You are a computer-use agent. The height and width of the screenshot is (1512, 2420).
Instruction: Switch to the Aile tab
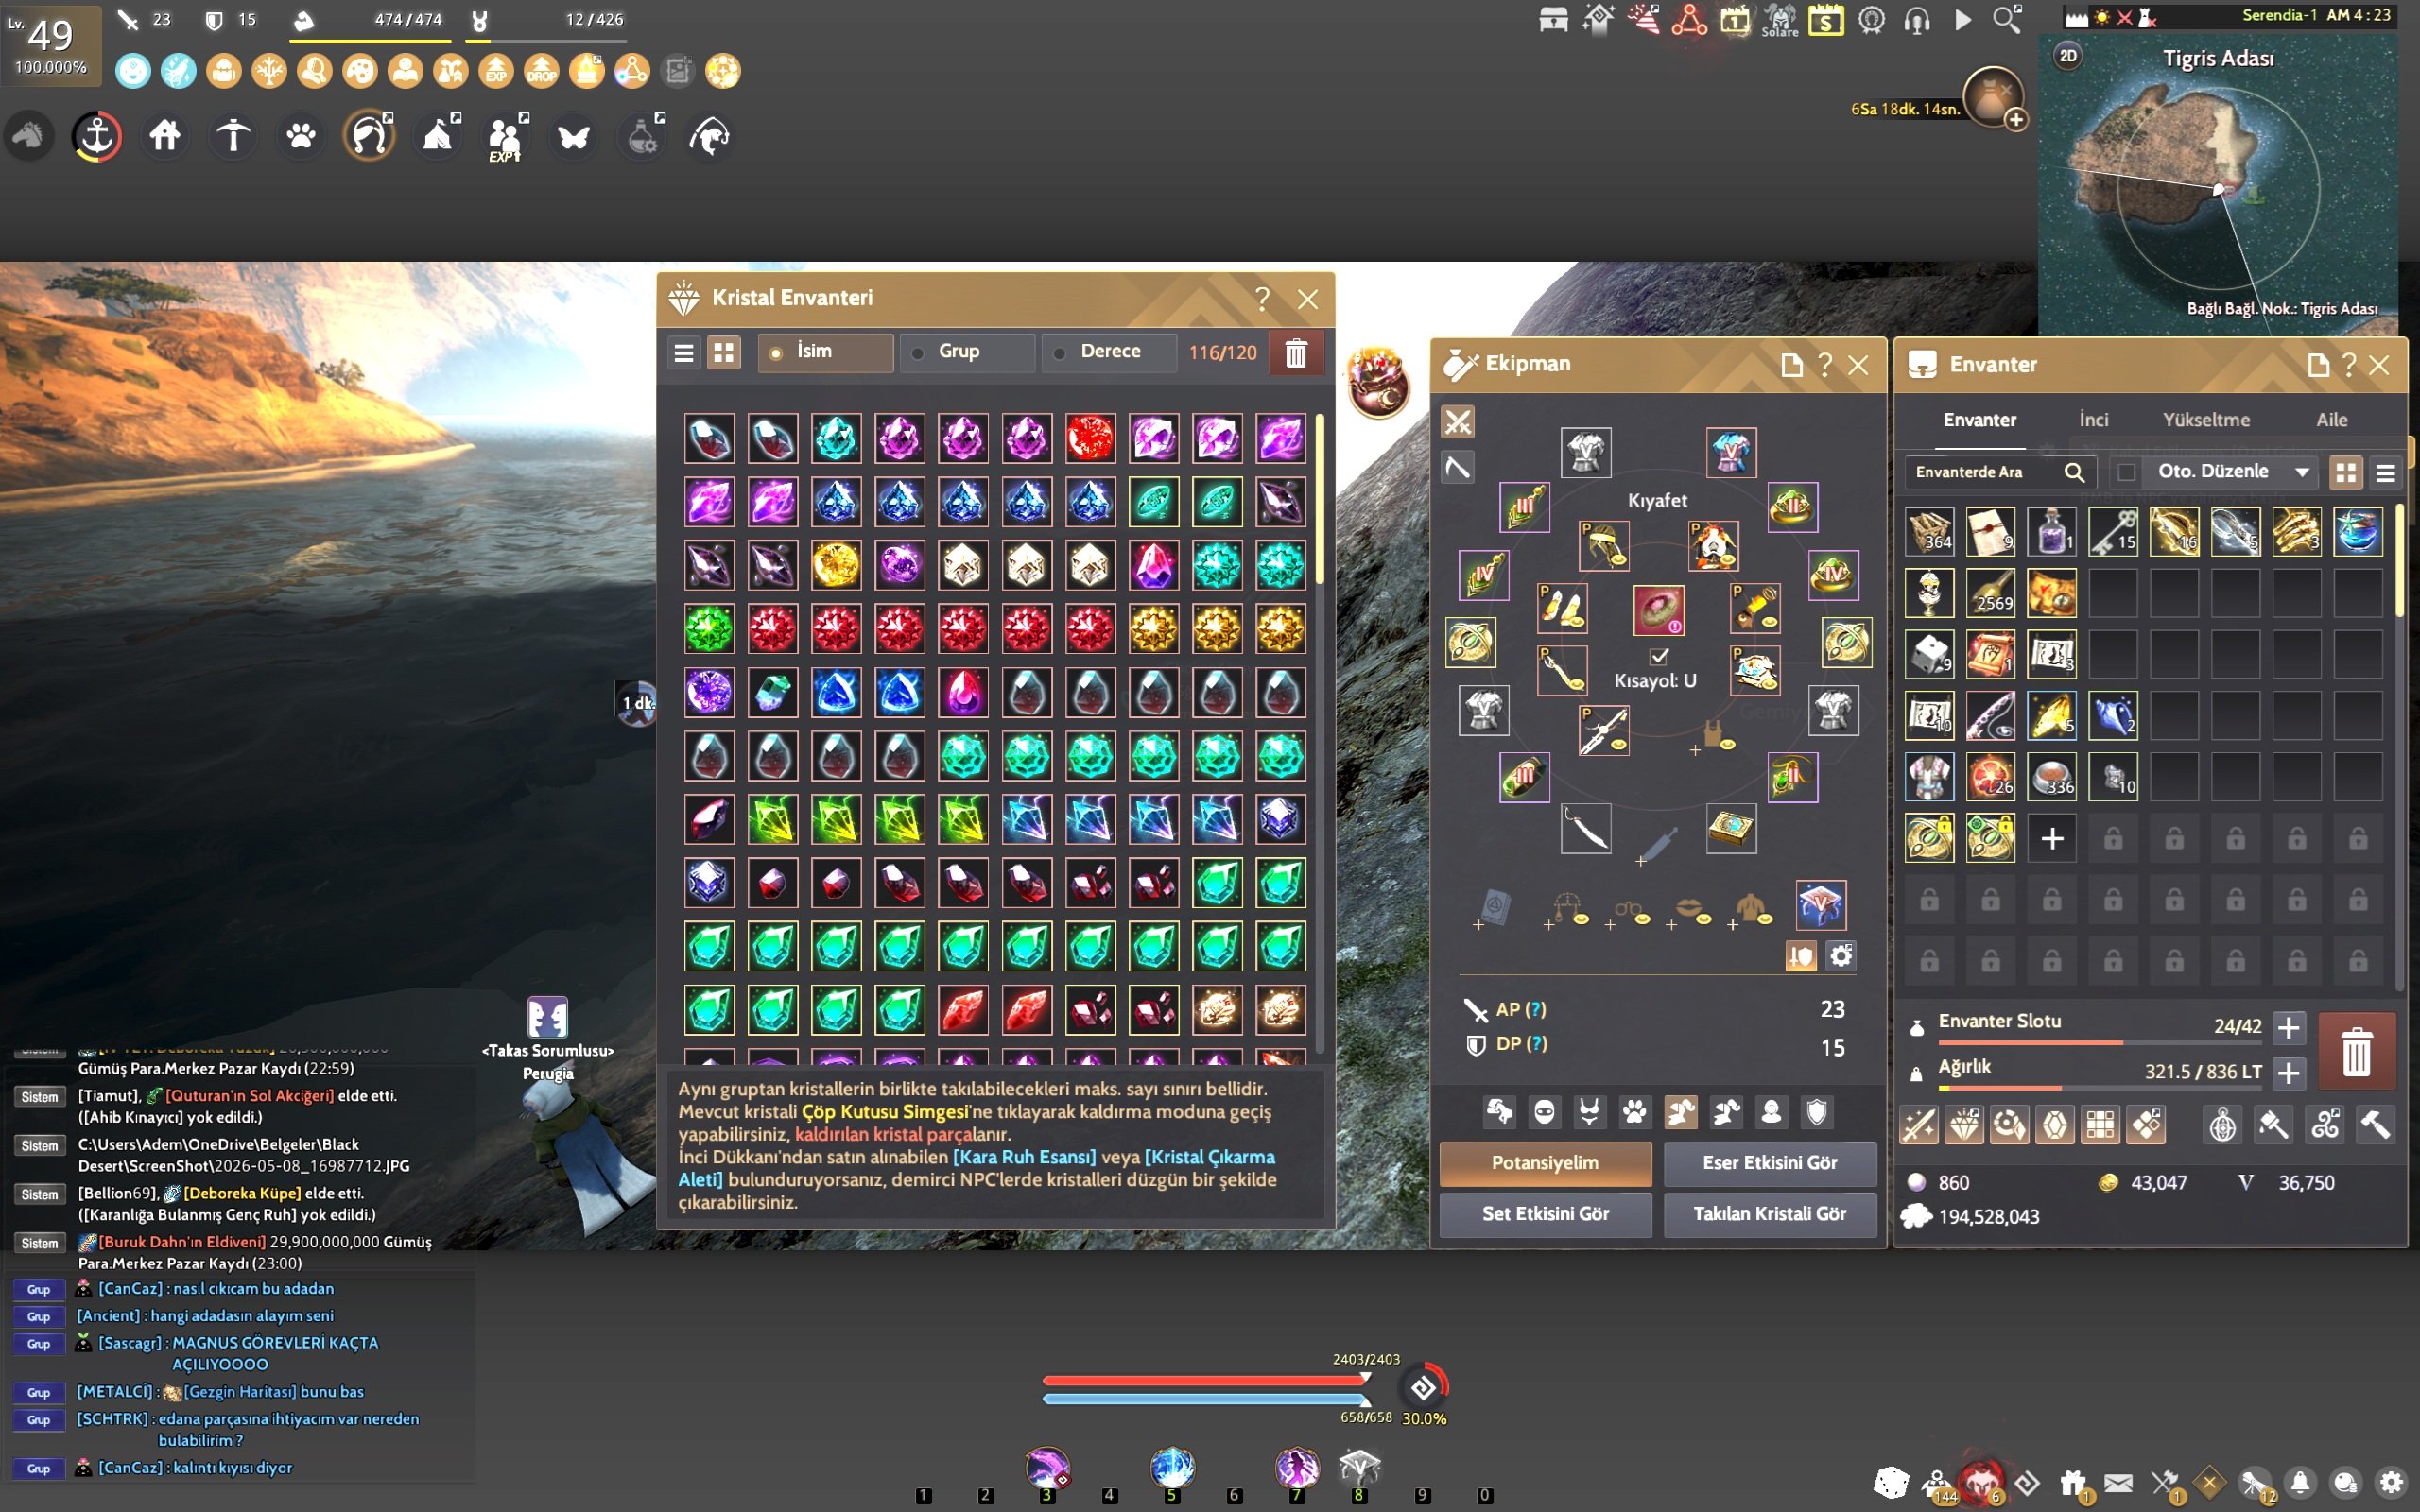pyautogui.click(x=2331, y=421)
